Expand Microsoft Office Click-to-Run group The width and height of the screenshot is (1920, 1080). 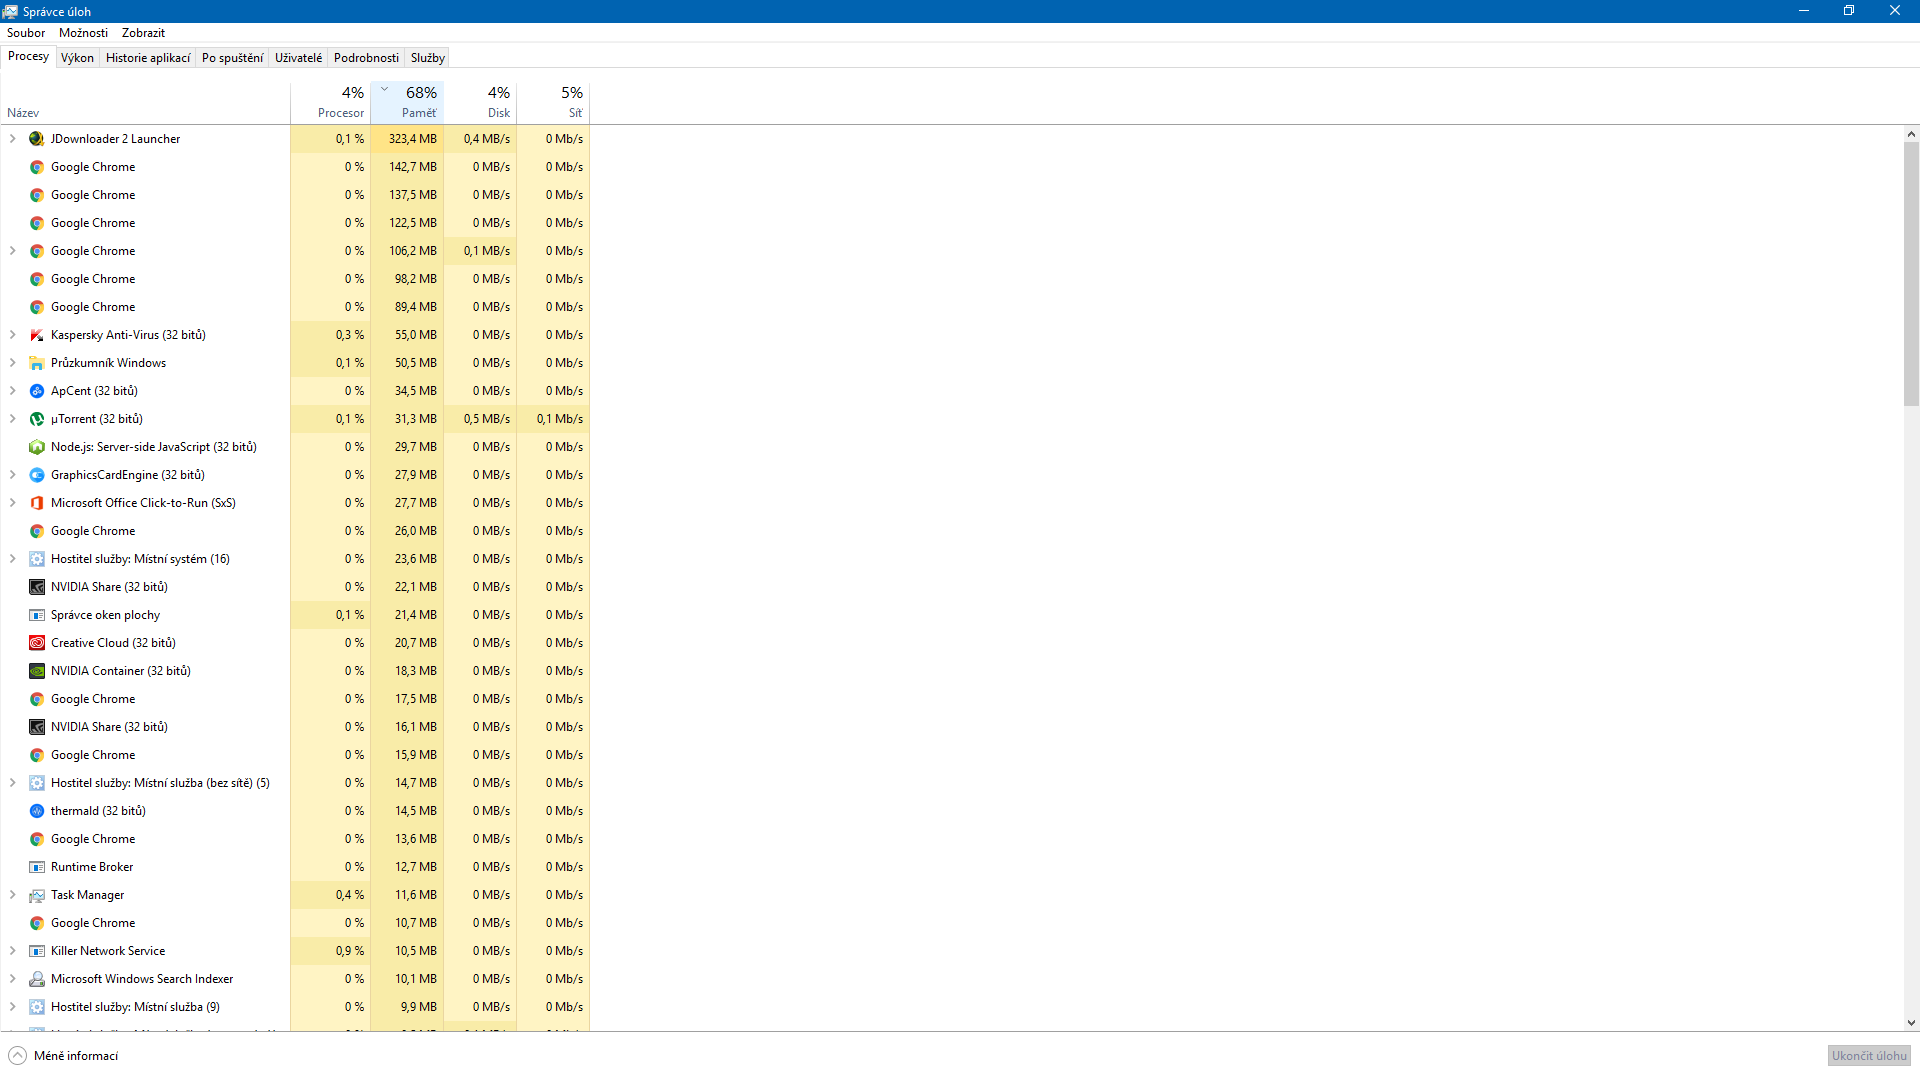pos(13,503)
